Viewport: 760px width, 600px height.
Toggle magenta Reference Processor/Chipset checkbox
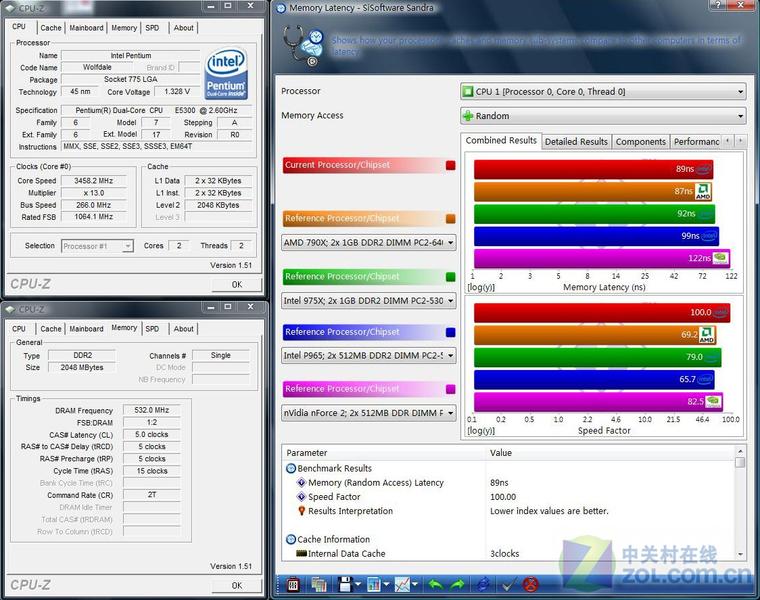coord(450,389)
